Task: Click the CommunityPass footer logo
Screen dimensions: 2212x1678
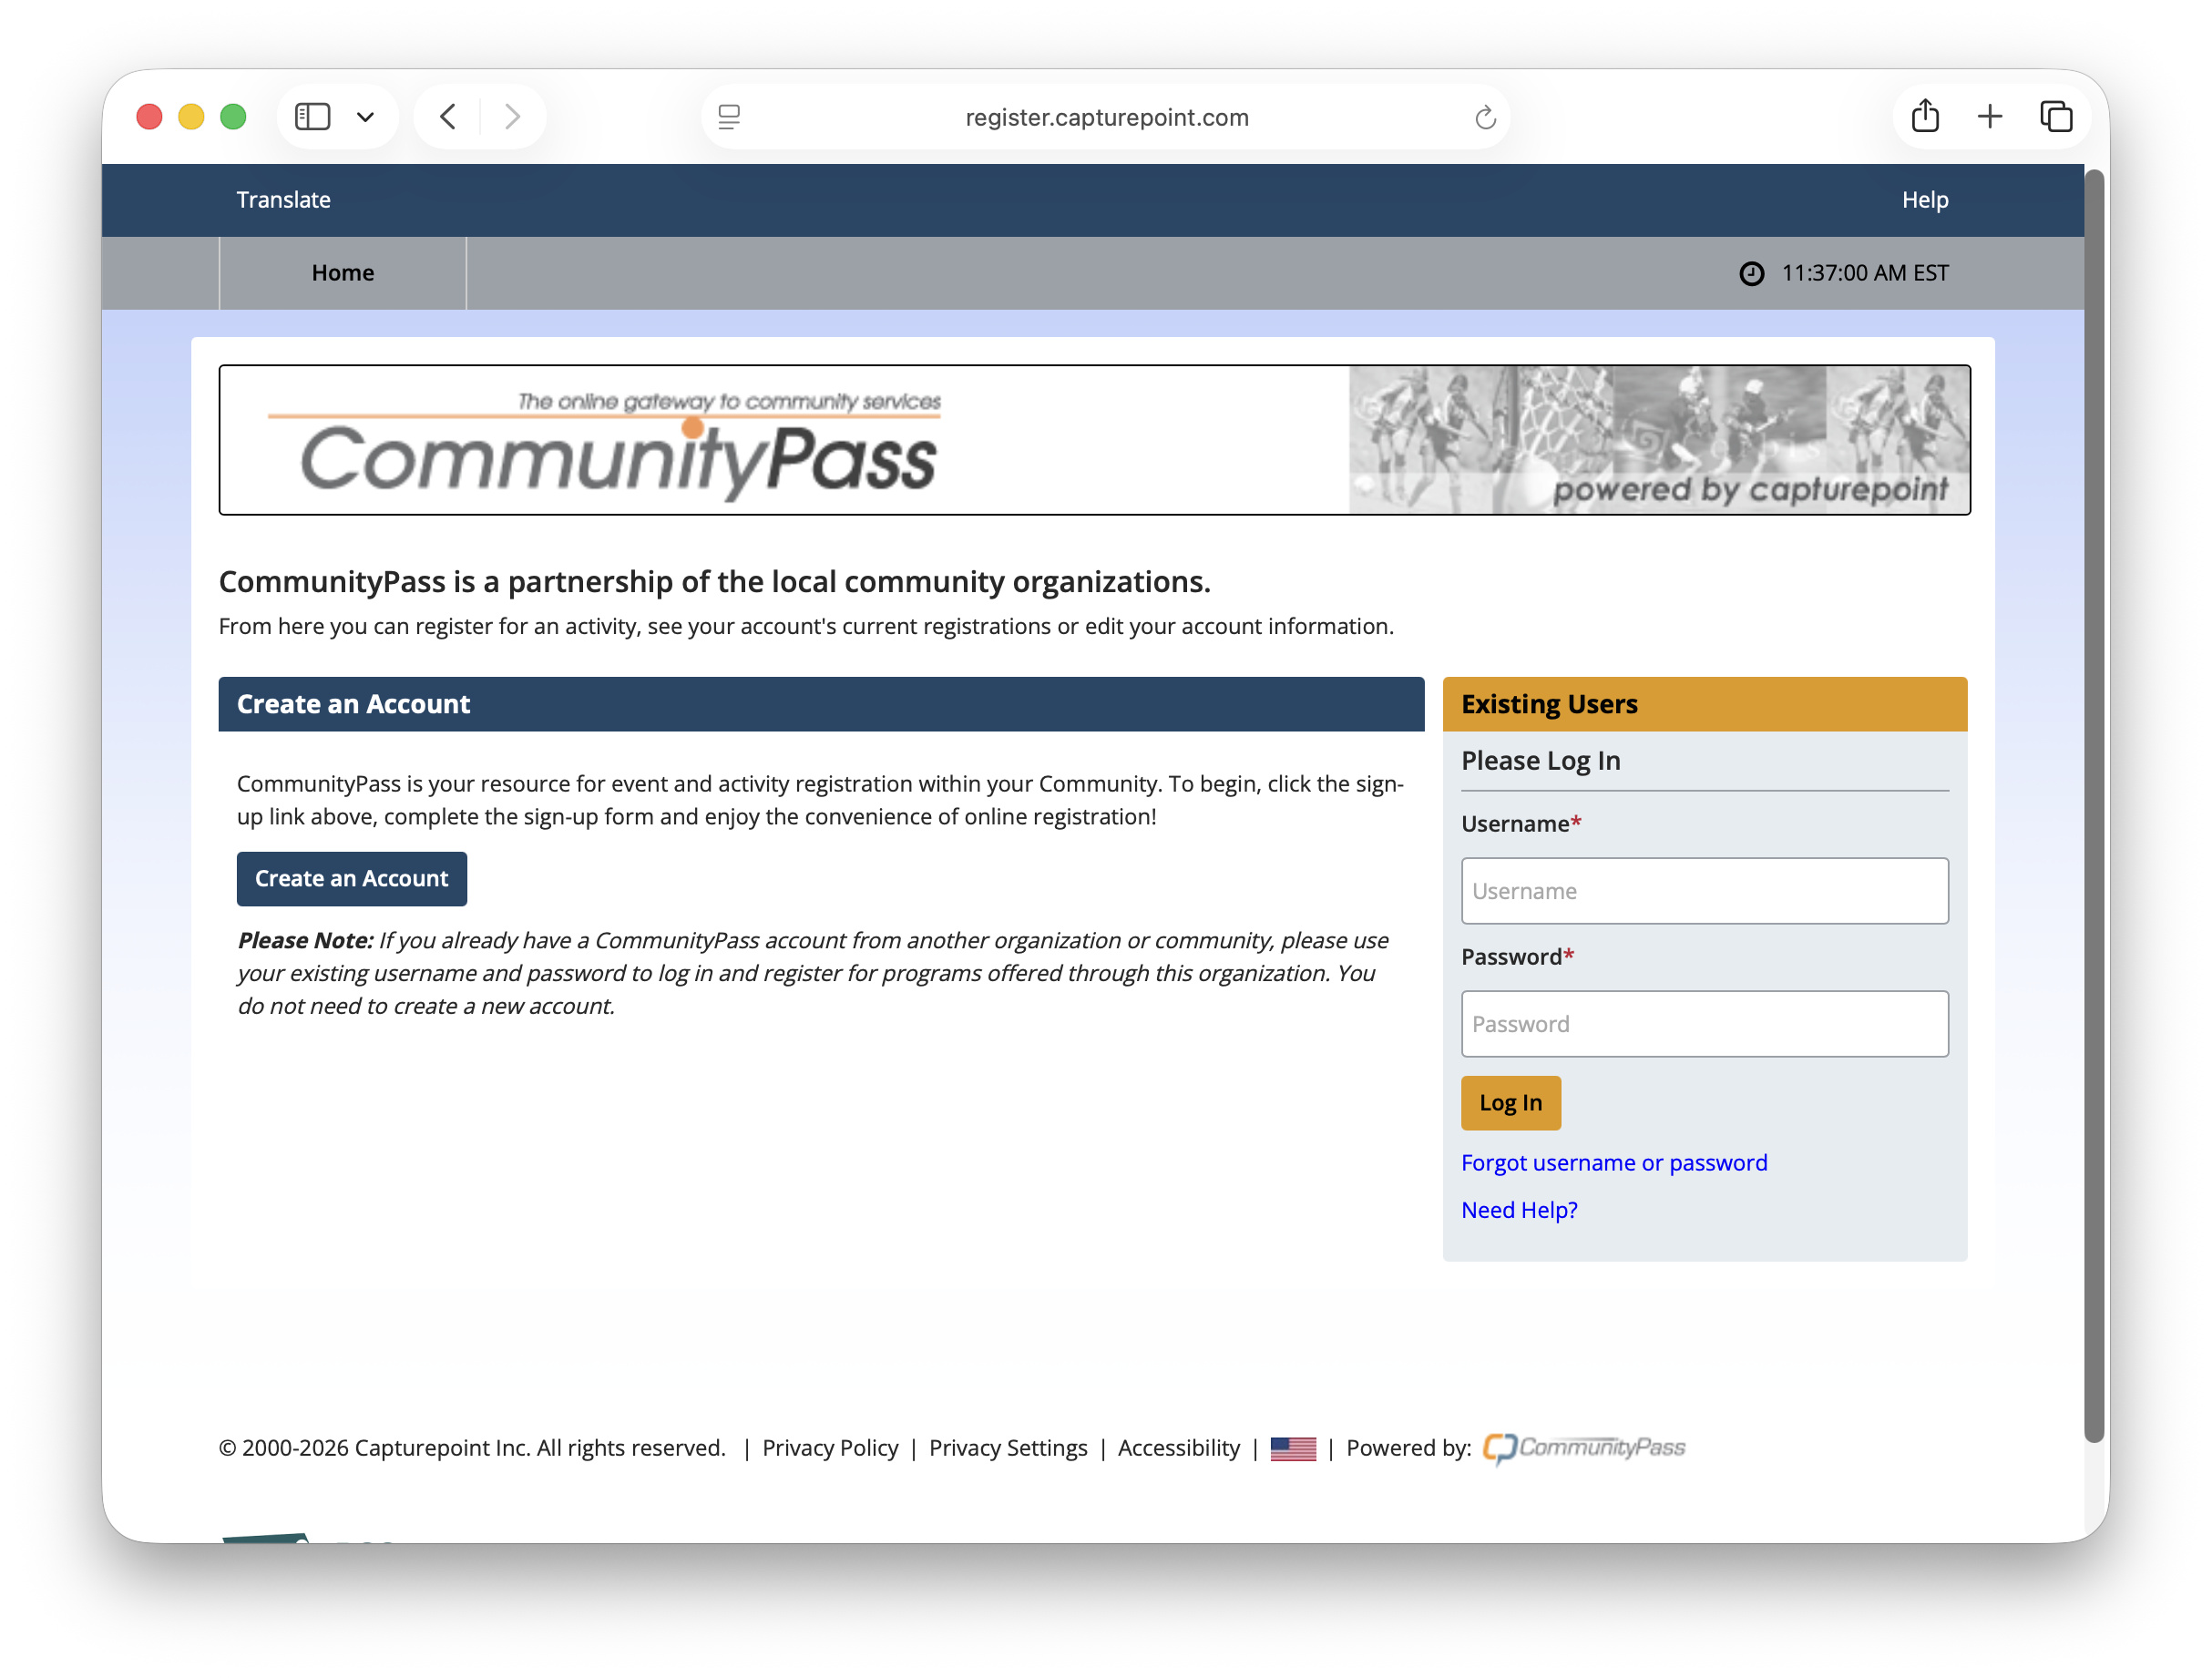Action: click(x=1583, y=1448)
